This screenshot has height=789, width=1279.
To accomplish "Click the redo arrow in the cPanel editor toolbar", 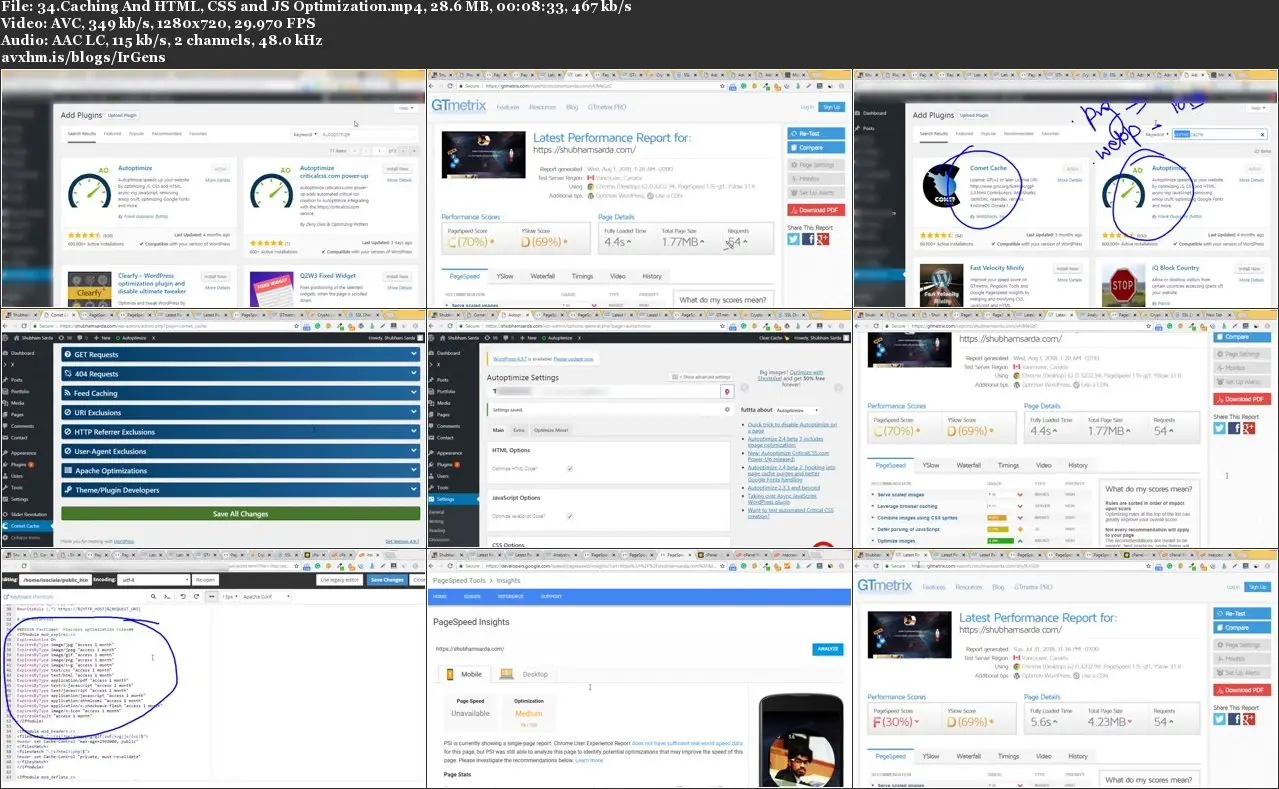I will click(x=196, y=597).
